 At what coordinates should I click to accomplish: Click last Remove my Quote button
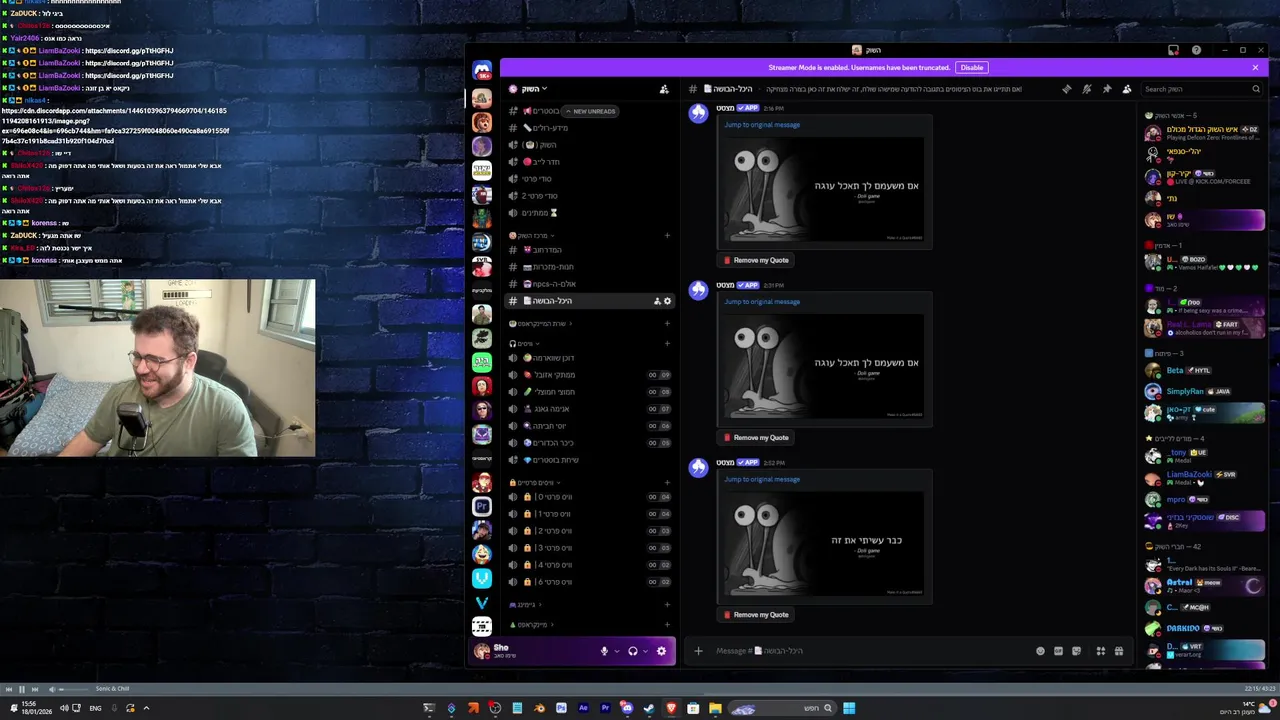756,615
